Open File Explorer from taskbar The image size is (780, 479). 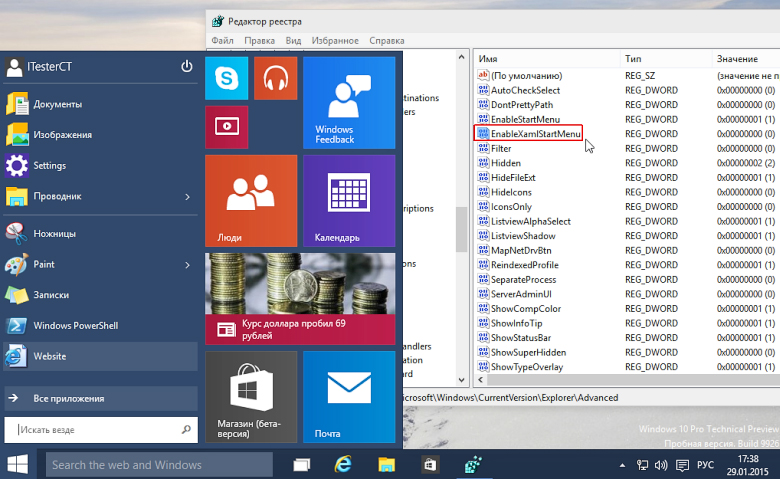386,465
